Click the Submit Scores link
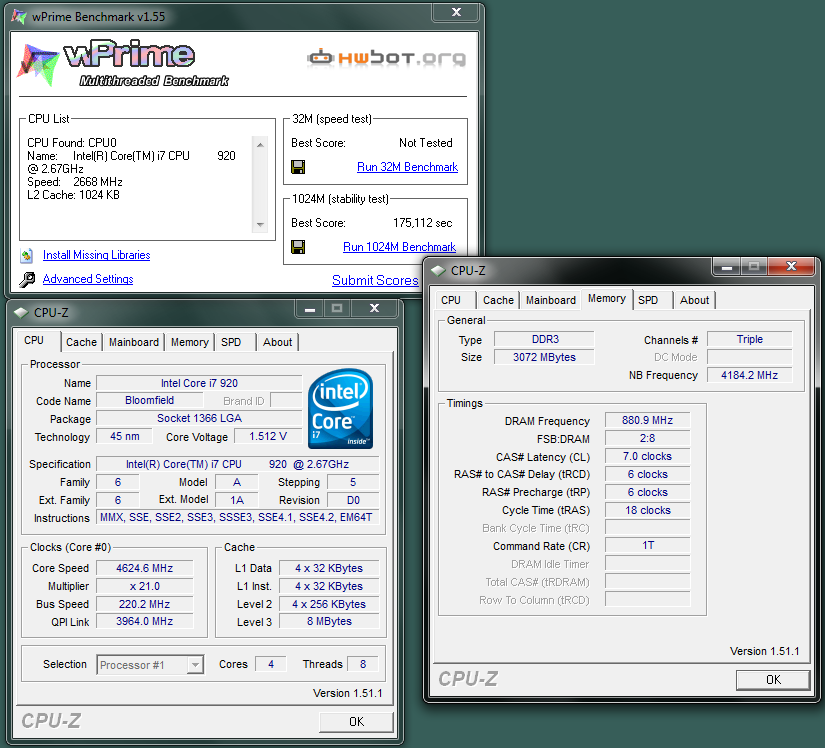This screenshot has height=748, width=825. coord(375,280)
